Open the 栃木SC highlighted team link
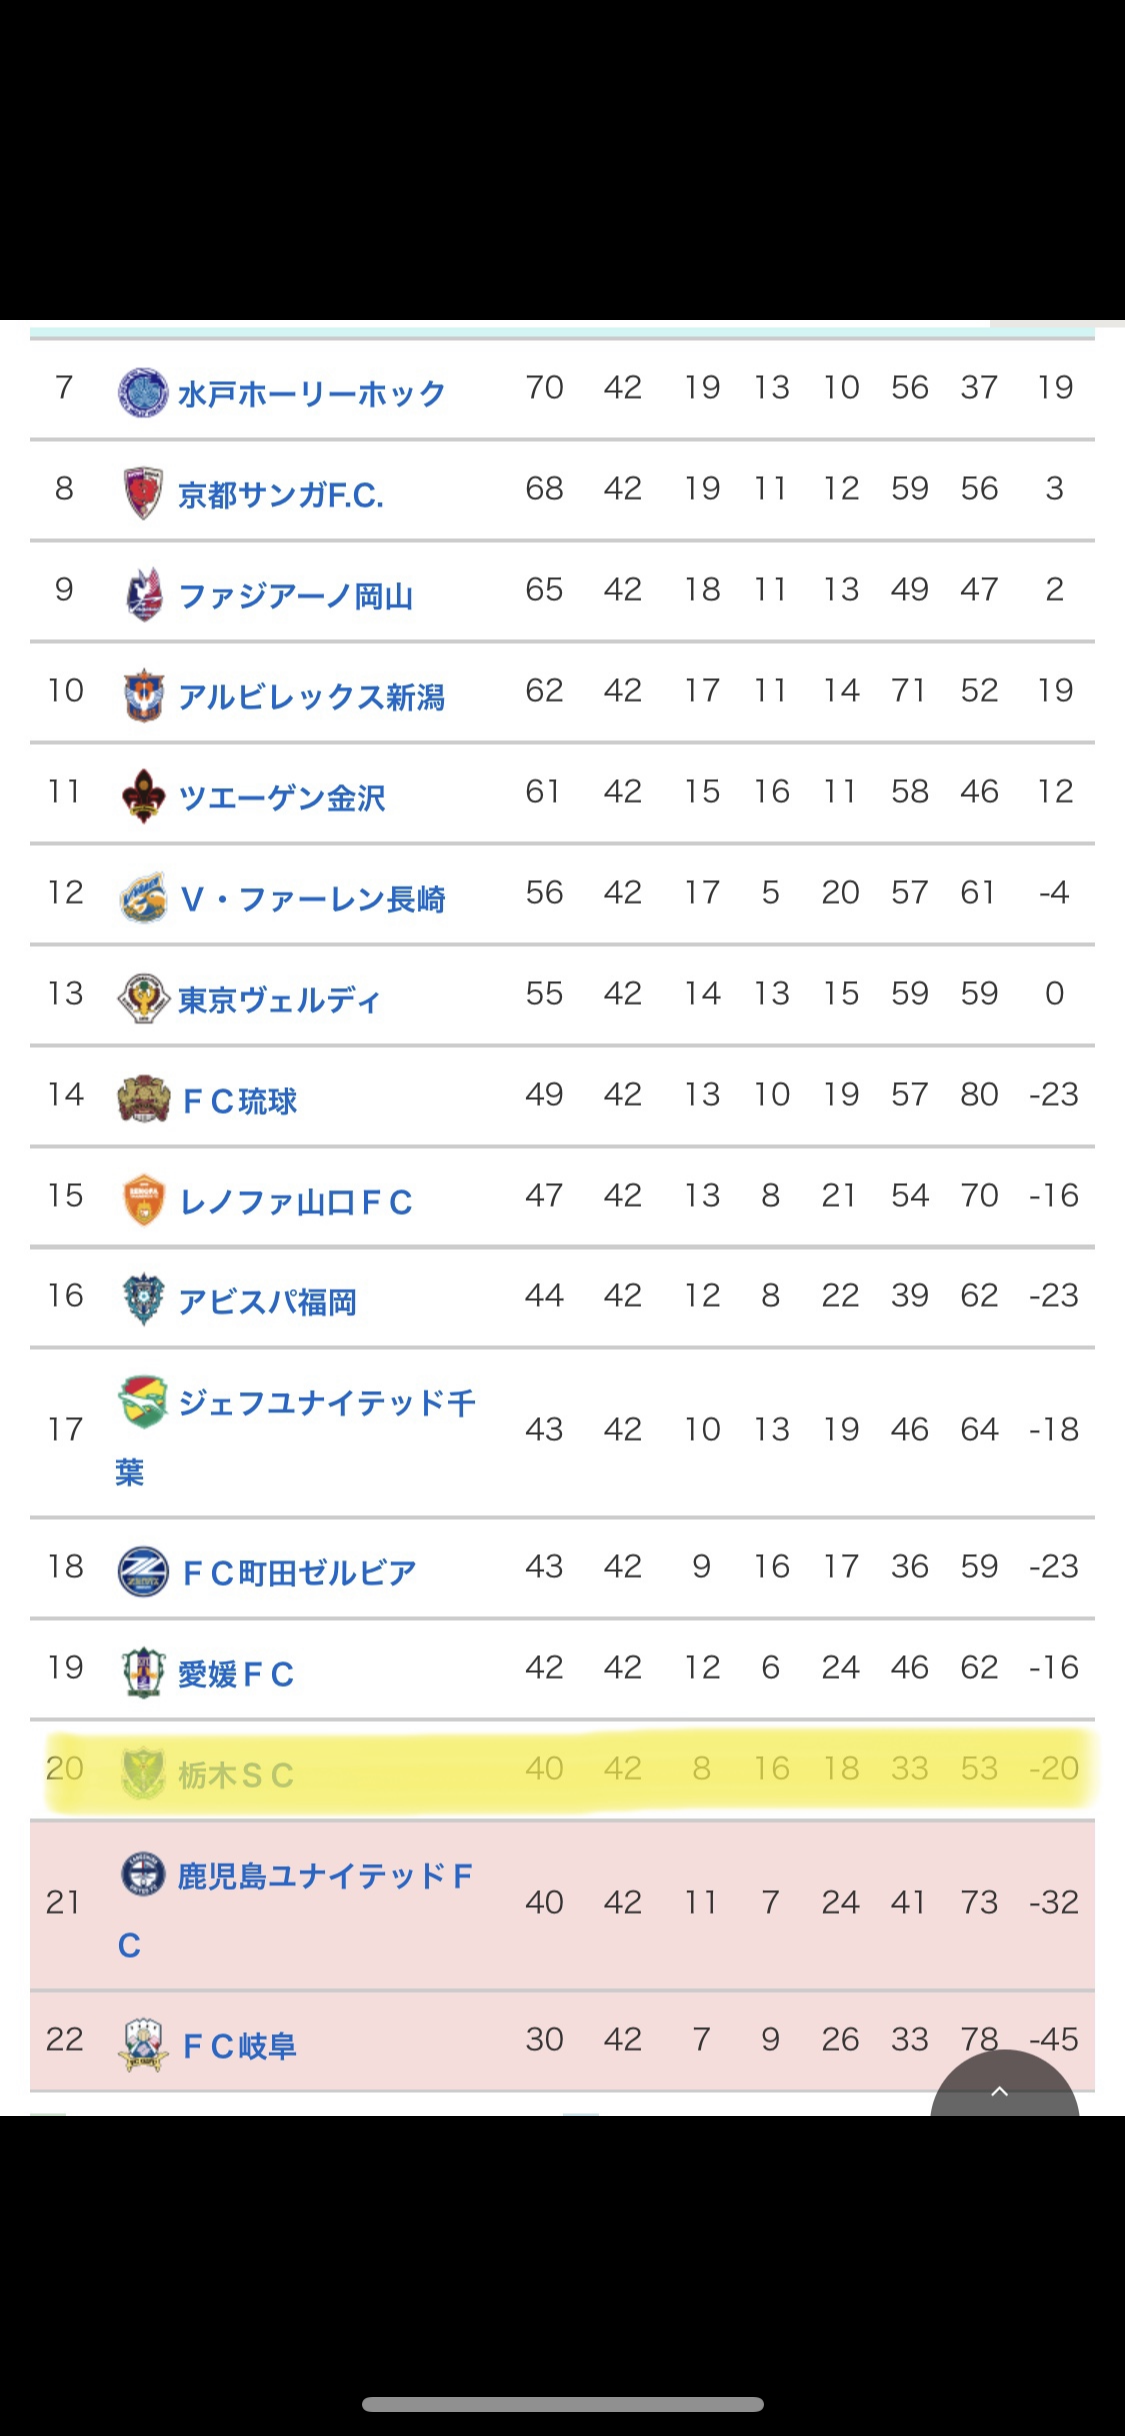 coord(236,1775)
